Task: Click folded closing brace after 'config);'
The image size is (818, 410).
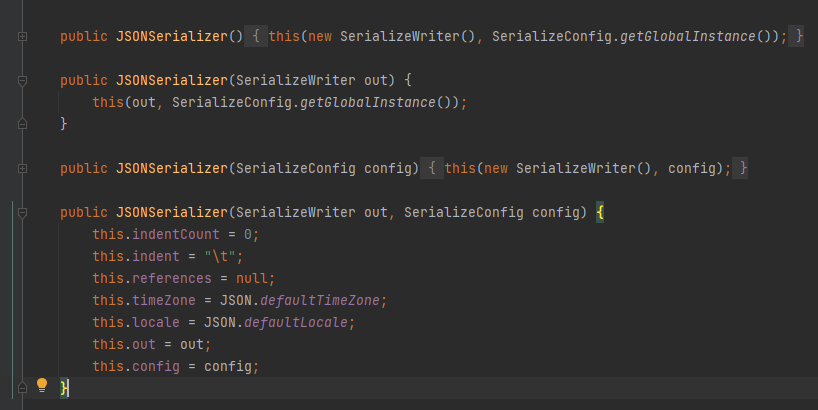Action: click(x=742, y=168)
